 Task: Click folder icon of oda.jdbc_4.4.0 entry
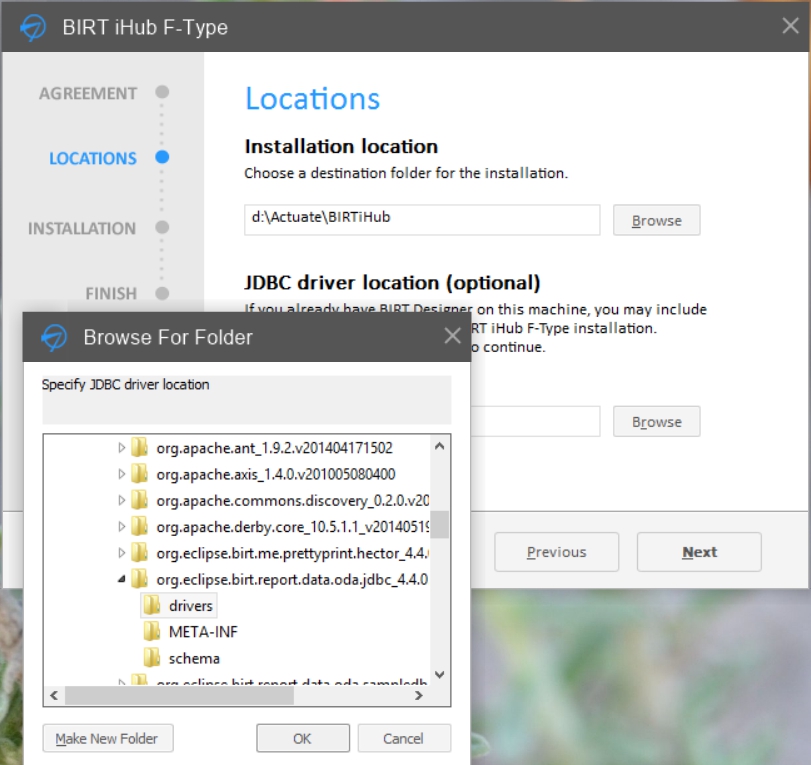(x=140, y=579)
